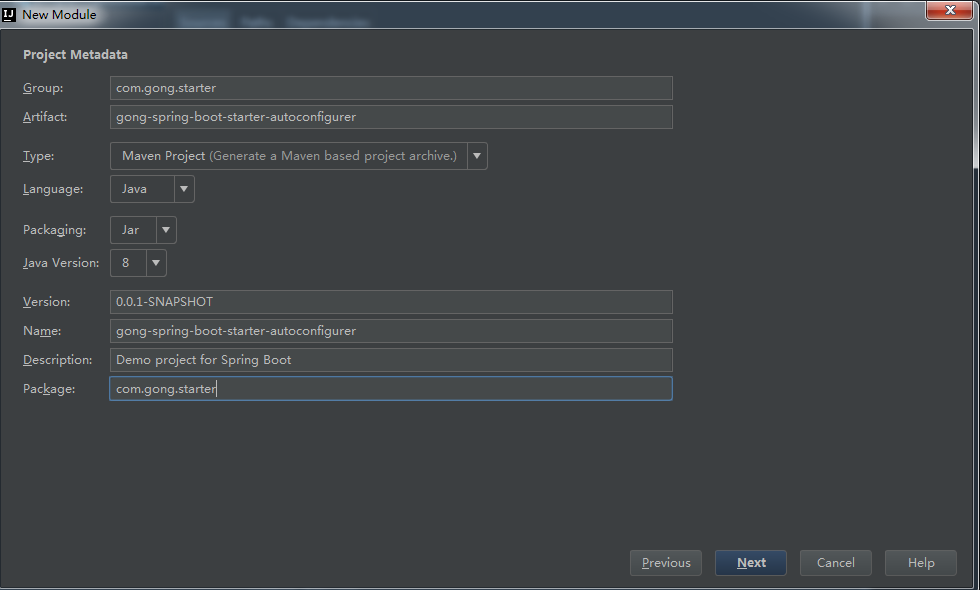Expand the Language dropdown
Screen dimensions: 980x590
tap(184, 189)
